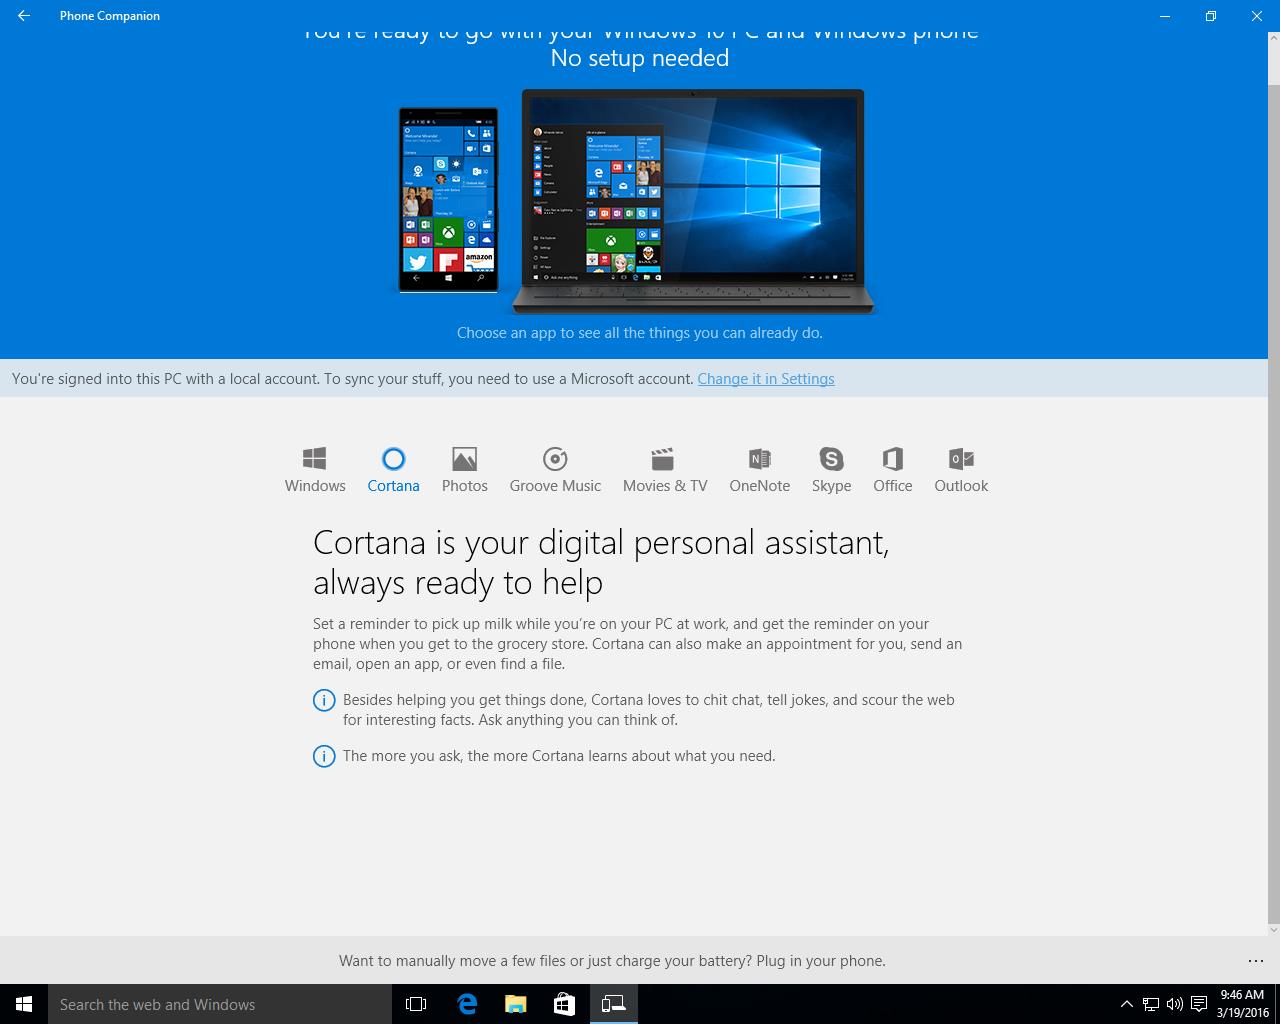Click the Outlook label under its icon
Screen dimensions: 1280x1024
click(x=961, y=486)
